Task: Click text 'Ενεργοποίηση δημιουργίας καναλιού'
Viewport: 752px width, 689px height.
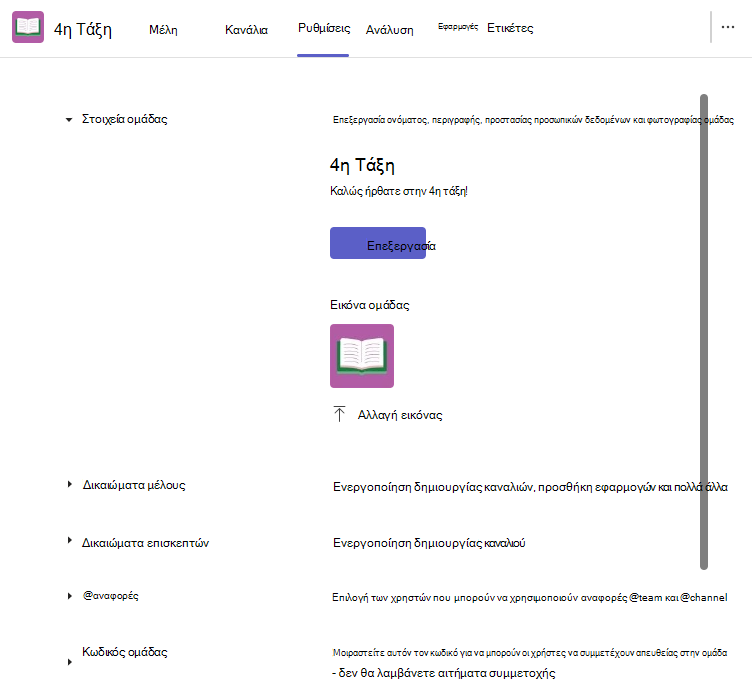Action: pos(429,543)
